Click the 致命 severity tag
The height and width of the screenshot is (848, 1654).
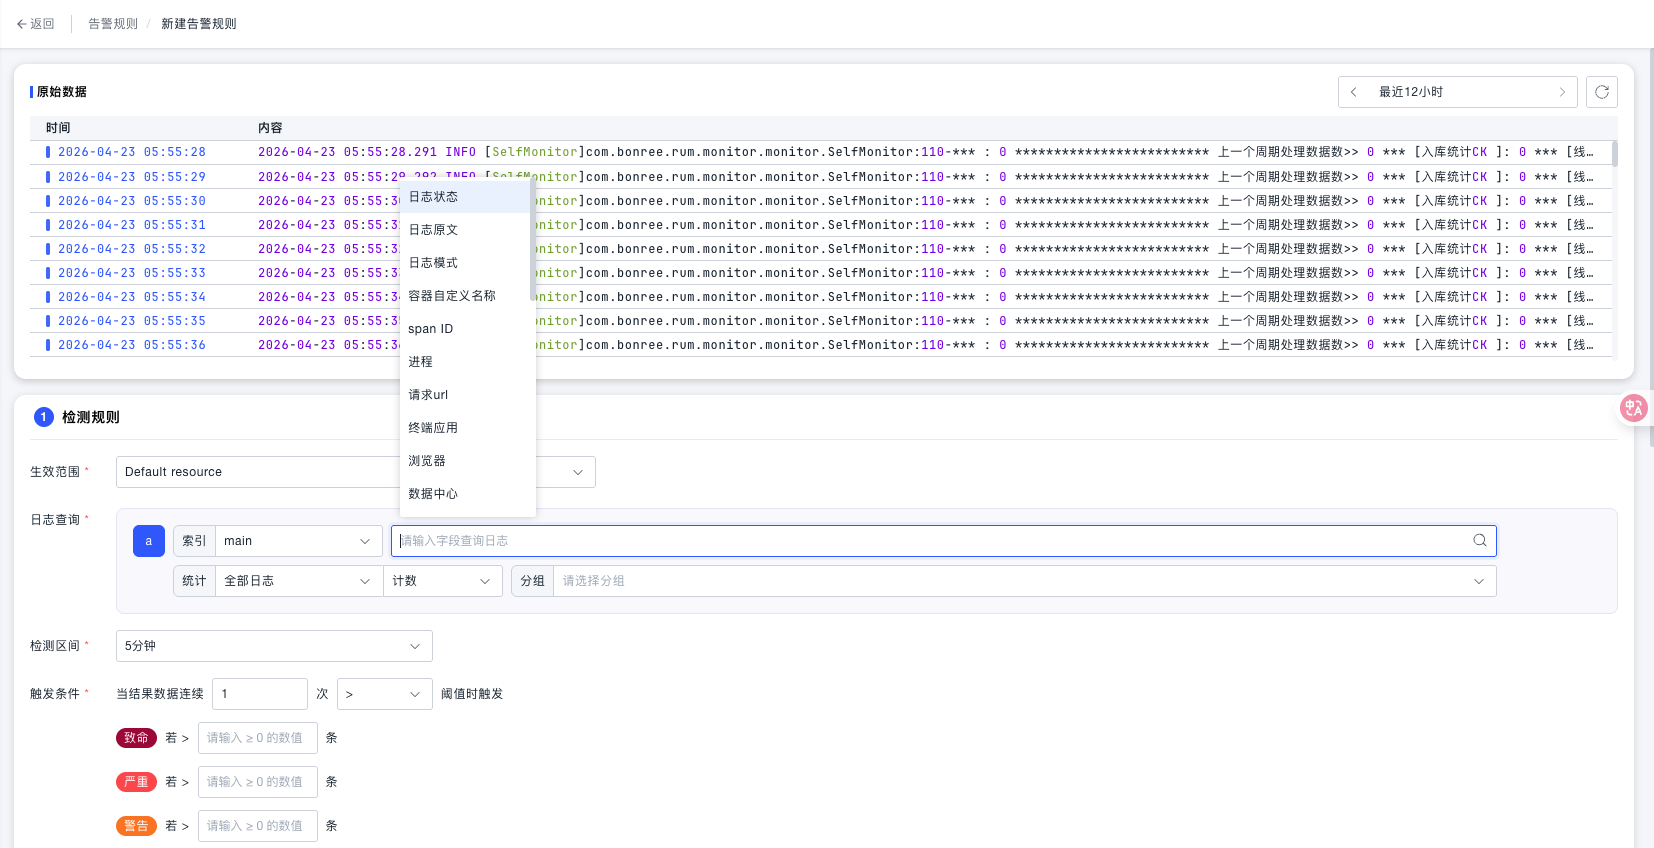pos(136,738)
